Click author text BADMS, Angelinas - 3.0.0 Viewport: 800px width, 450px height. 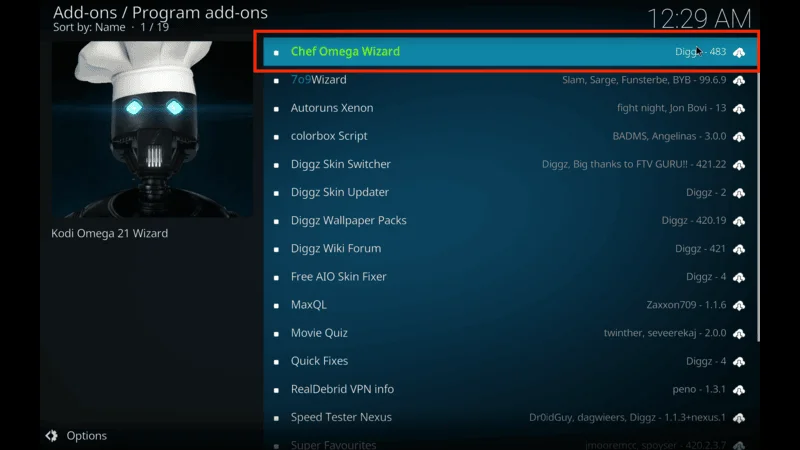(669, 136)
